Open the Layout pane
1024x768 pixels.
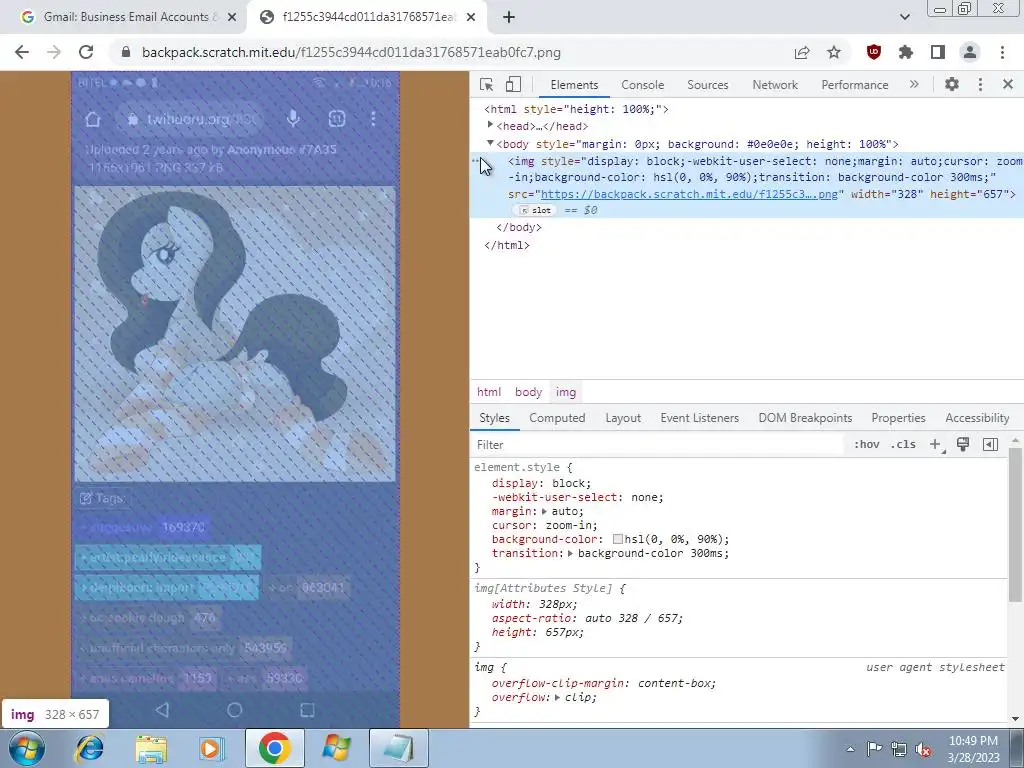(x=622, y=418)
